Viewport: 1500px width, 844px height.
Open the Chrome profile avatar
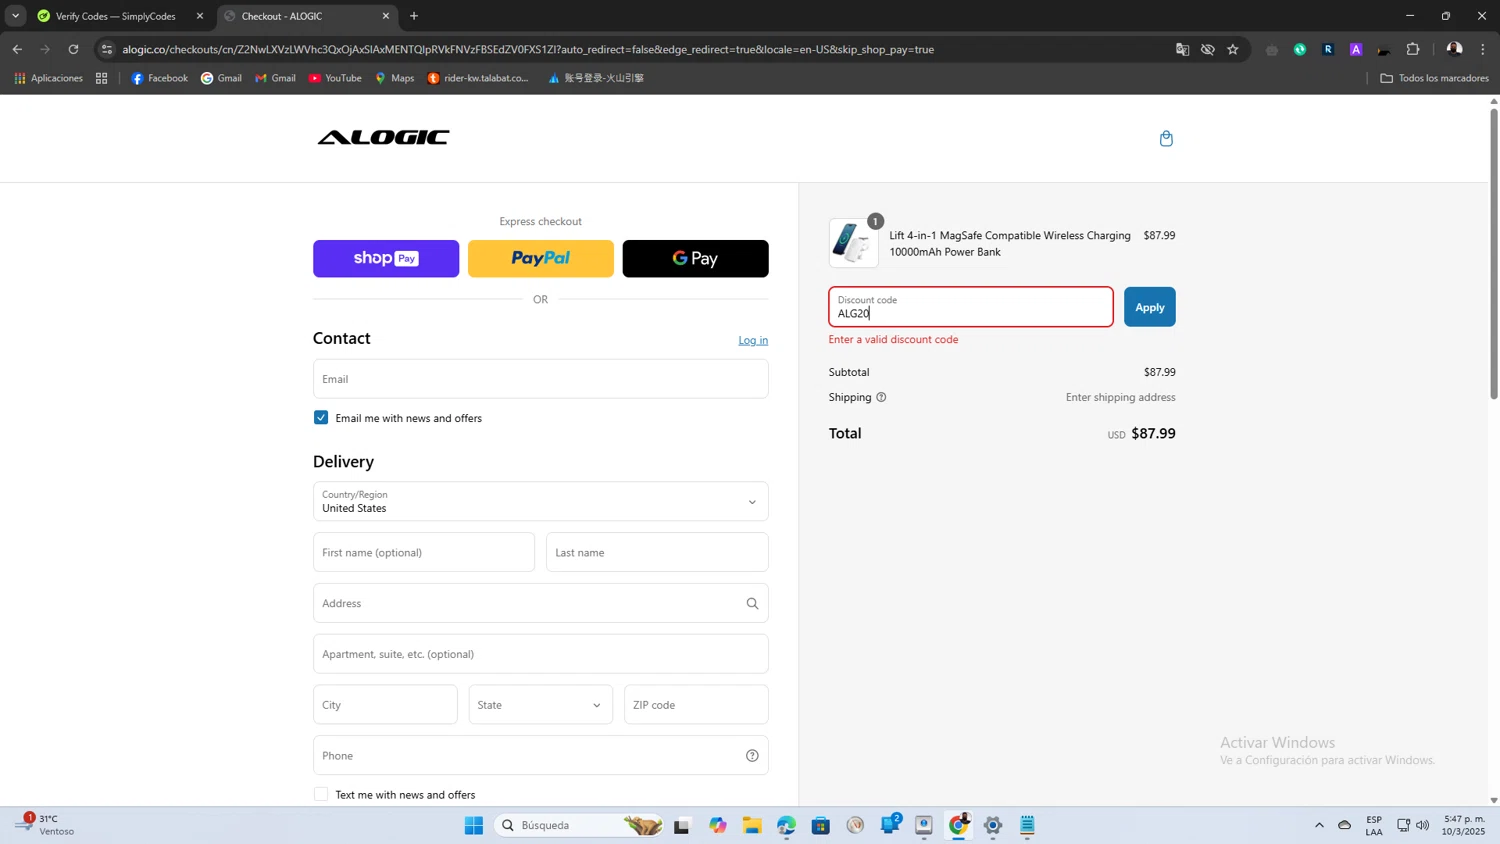pos(1454,49)
